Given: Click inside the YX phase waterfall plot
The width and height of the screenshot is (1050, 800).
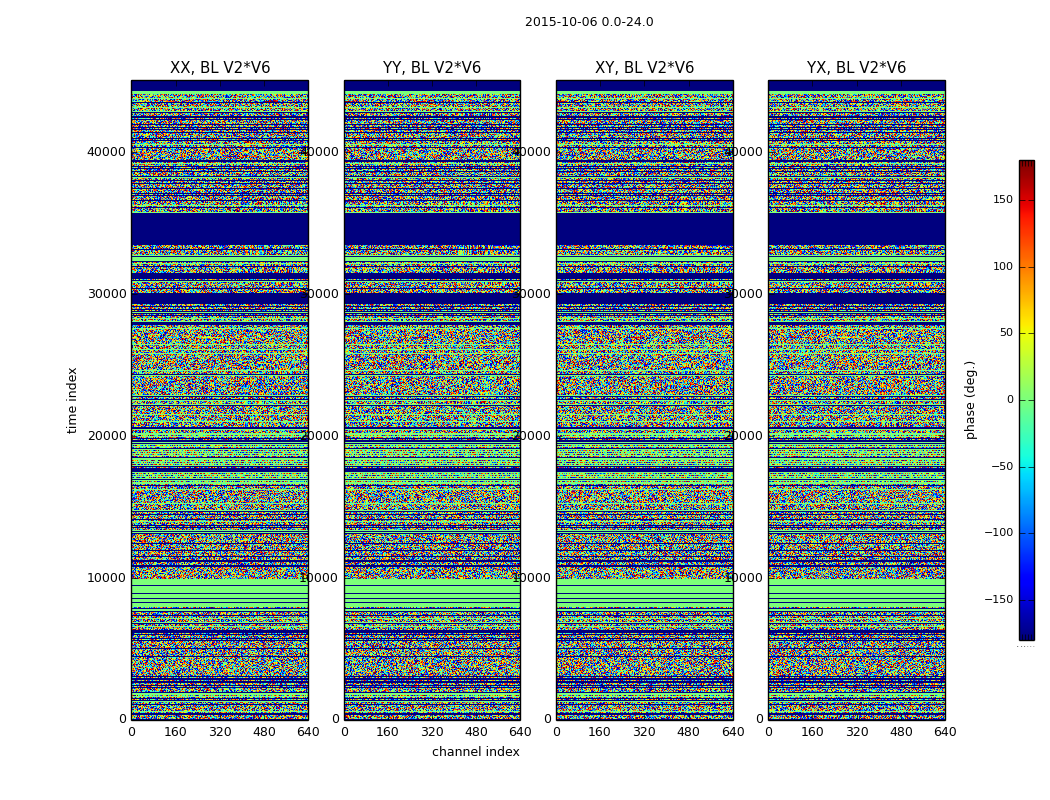Looking at the screenshot, I should coord(856,400).
